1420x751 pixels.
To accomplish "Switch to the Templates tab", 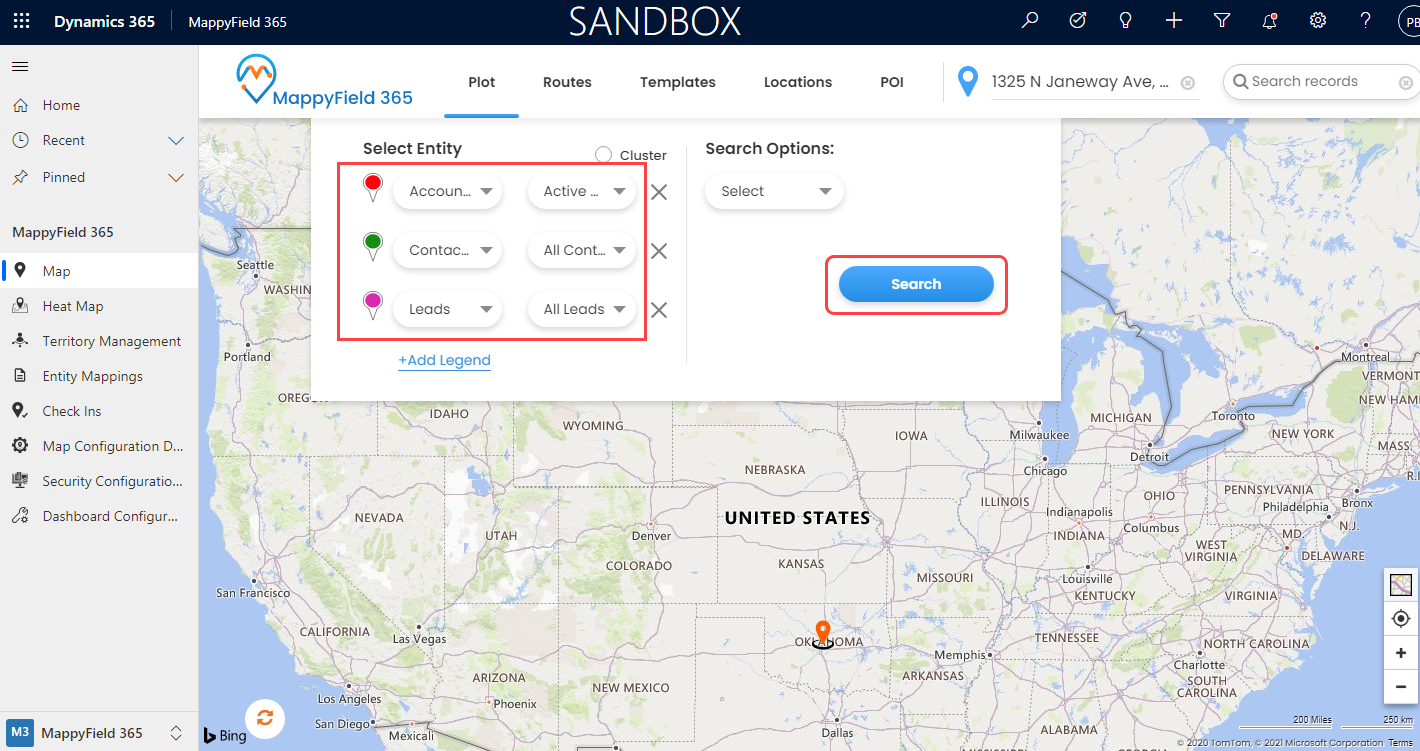I will click(x=678, y=82).
